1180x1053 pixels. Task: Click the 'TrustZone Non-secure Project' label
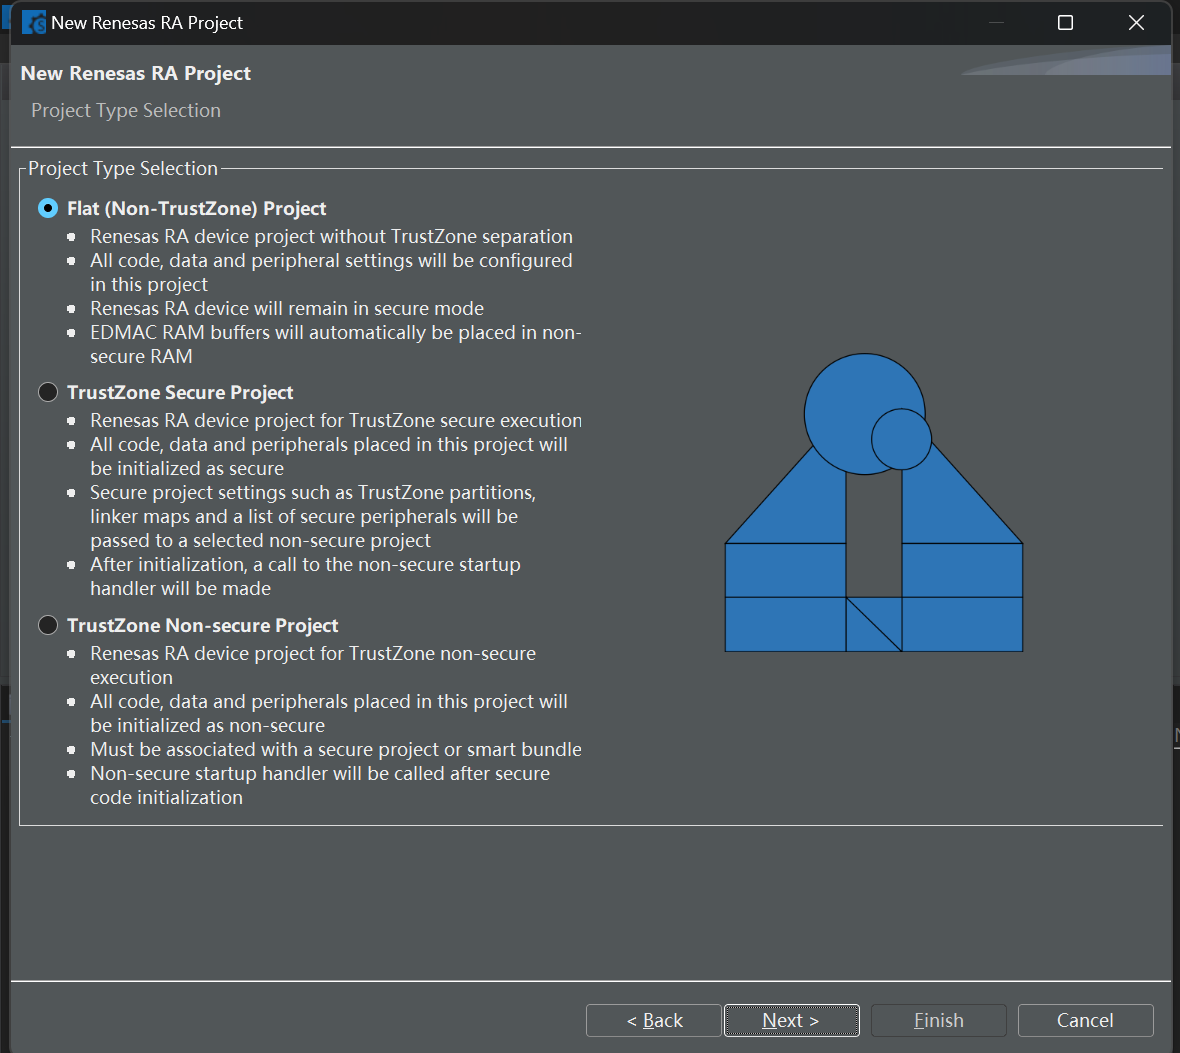pos(202,625)
